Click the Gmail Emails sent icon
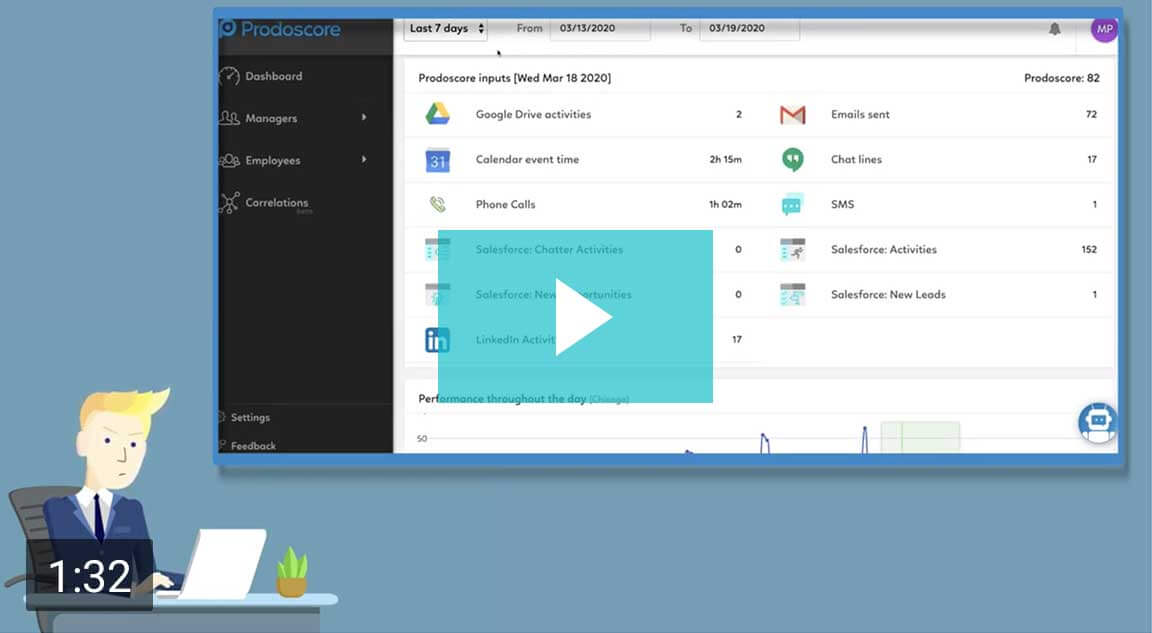Viewport: 1152px width, 633px height. 793,115
